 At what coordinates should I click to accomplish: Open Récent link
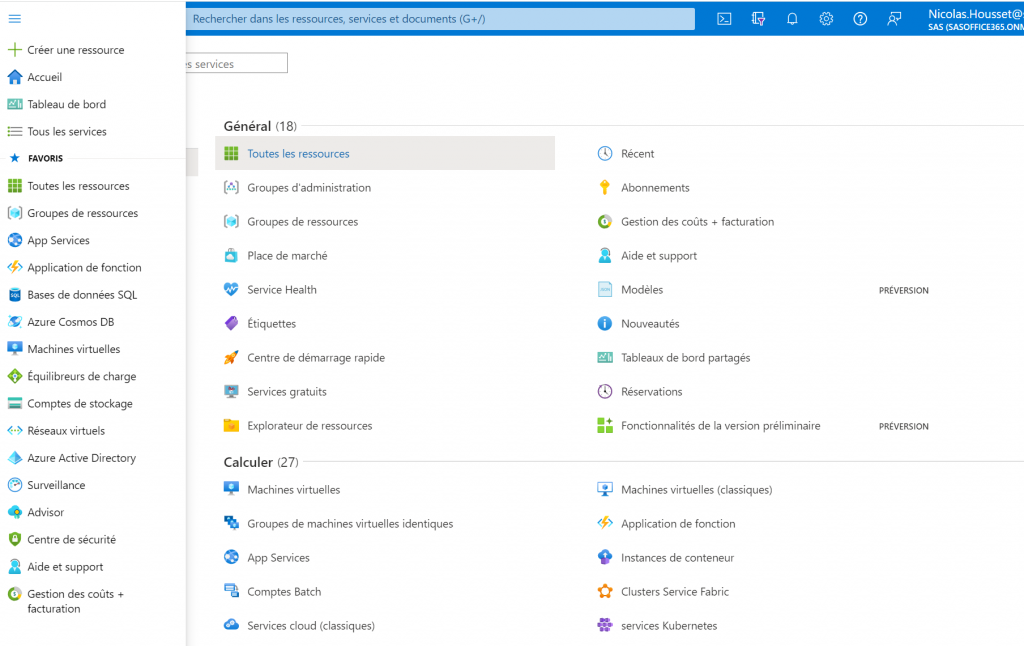pos(637,153)
